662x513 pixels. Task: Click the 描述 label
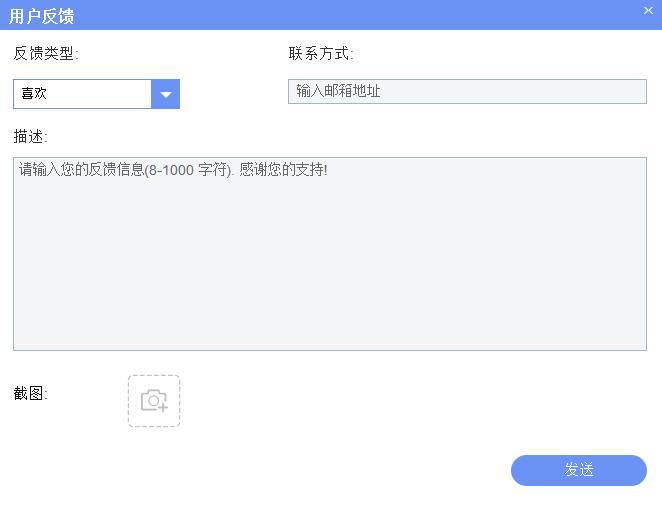point(30,137)
